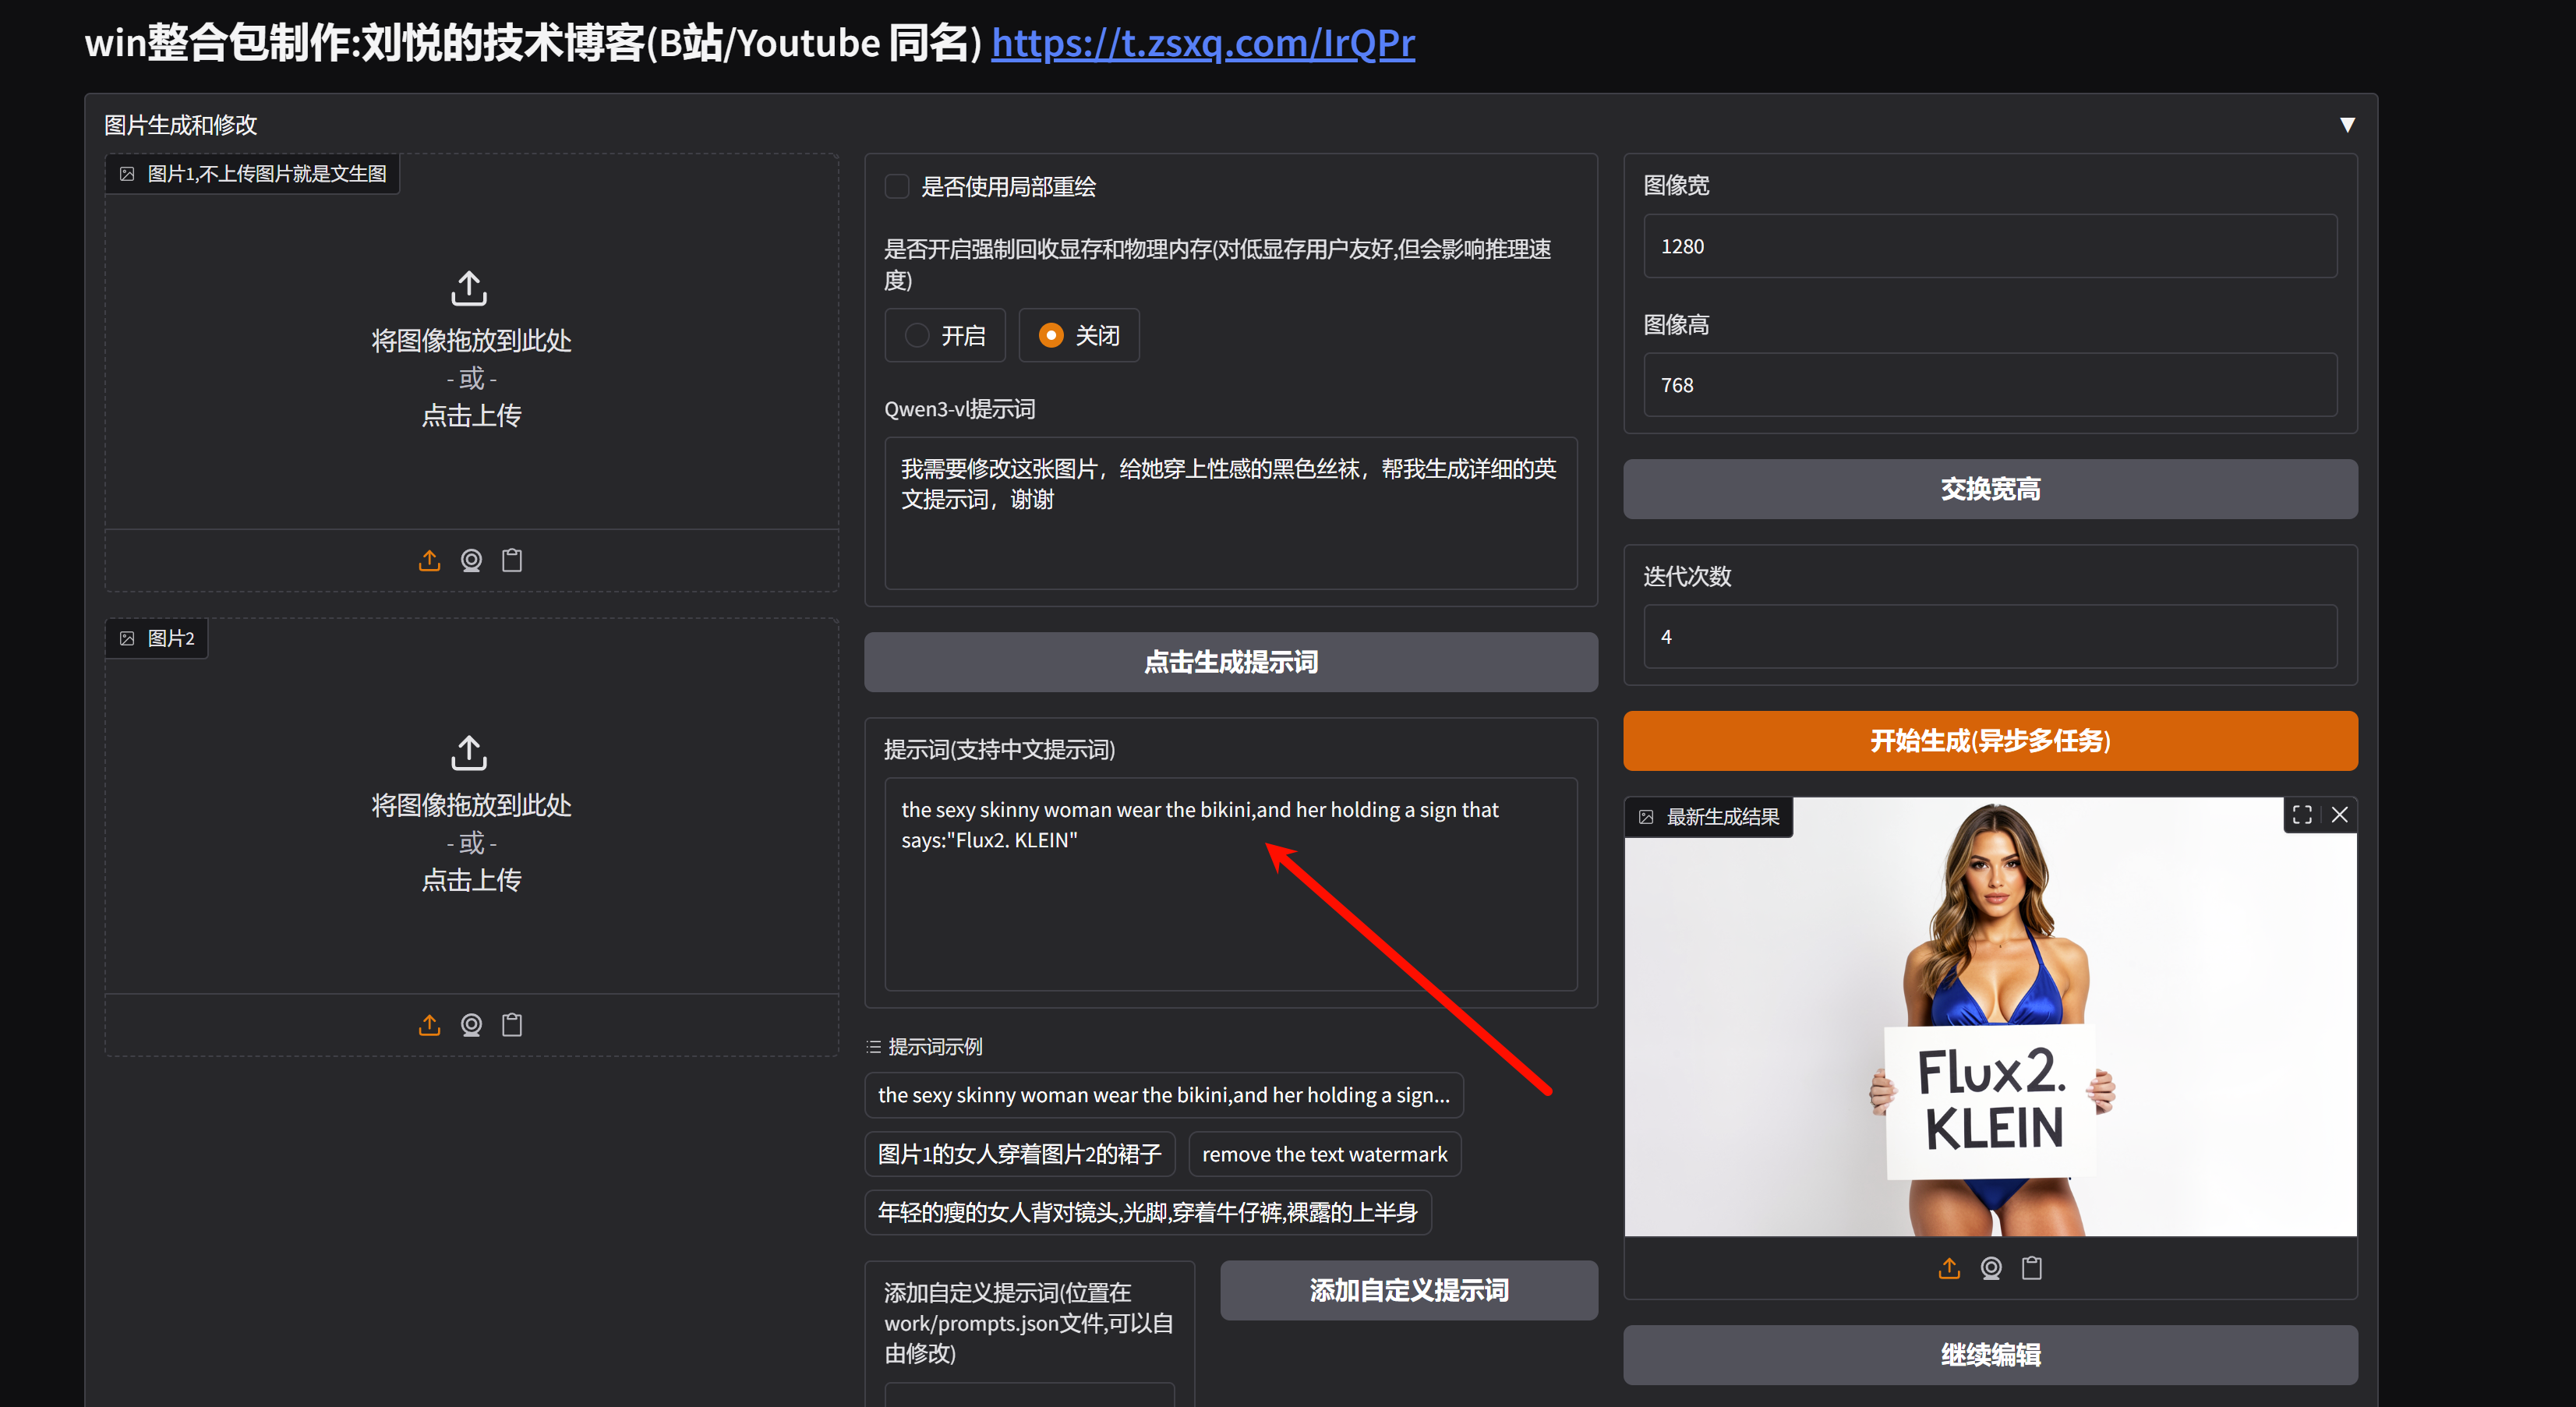The width and height of the screenshot is (2576, 1407).
Task: Click 交换宽高 button
Action: click(x=1990, y=489)
